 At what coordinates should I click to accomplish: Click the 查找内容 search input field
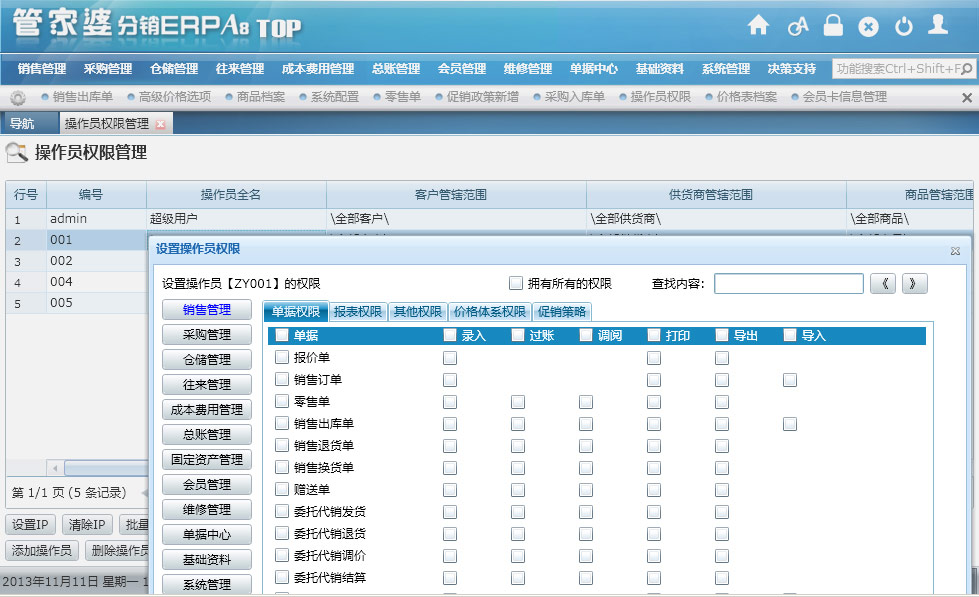788,283
